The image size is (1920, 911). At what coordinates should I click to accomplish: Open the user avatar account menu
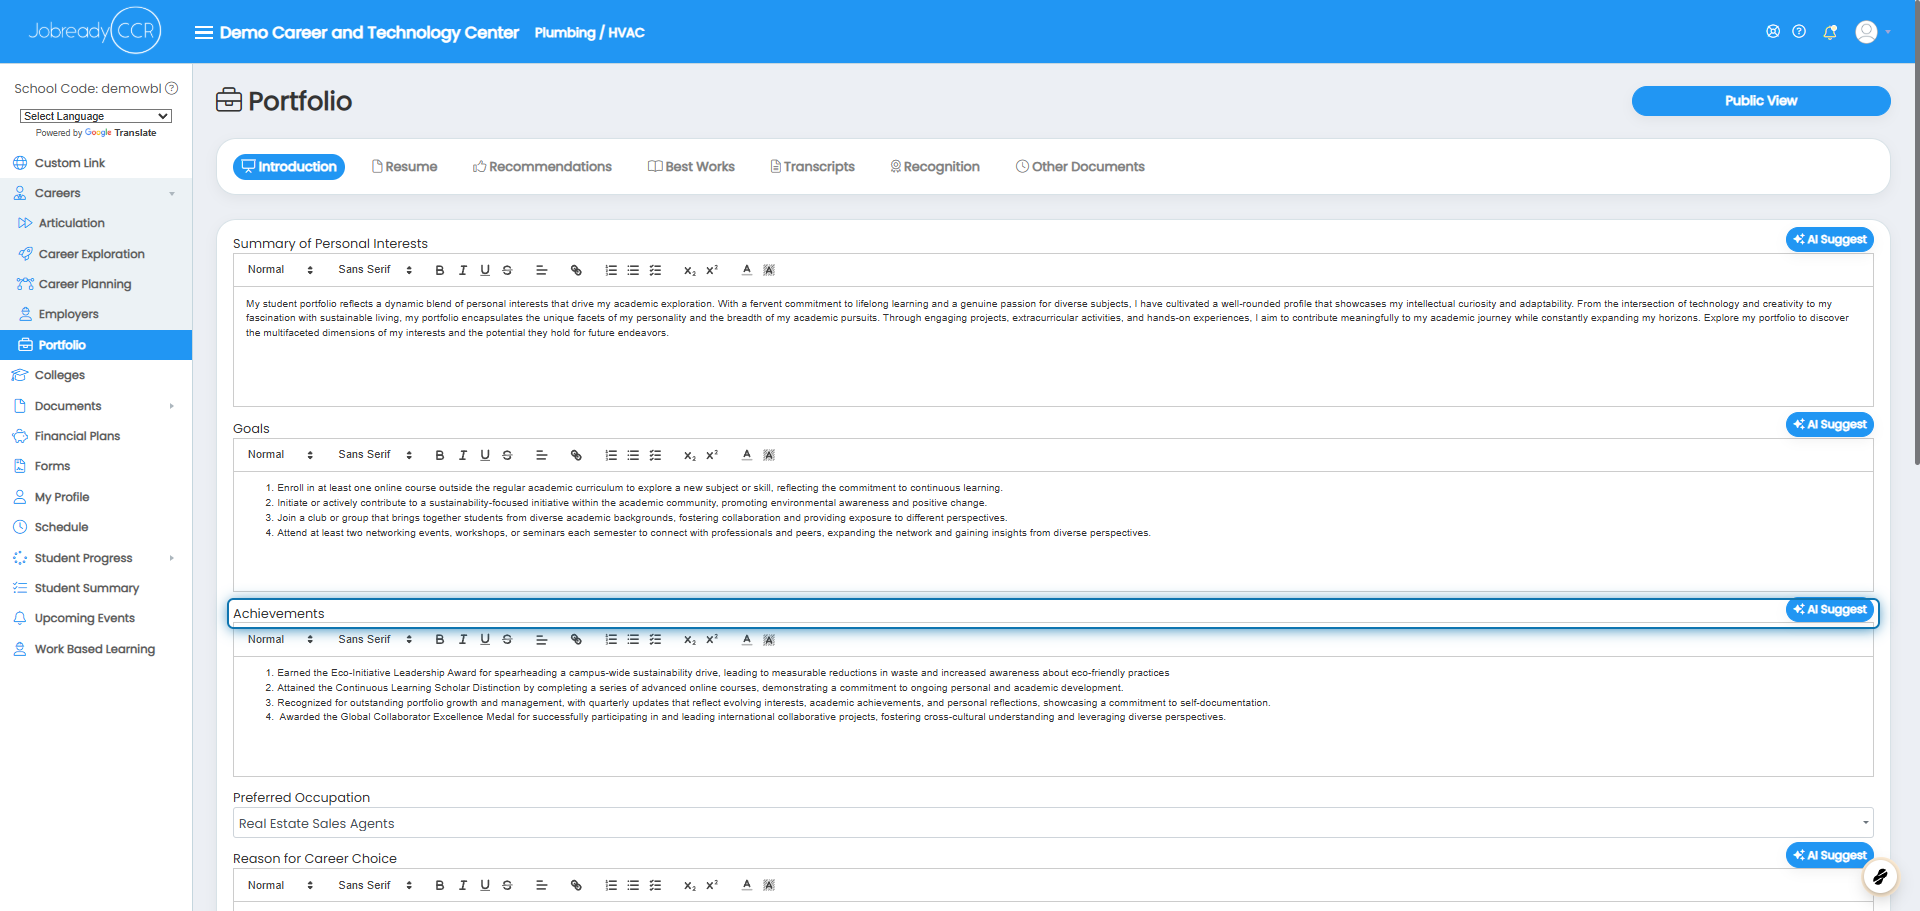1866,32
